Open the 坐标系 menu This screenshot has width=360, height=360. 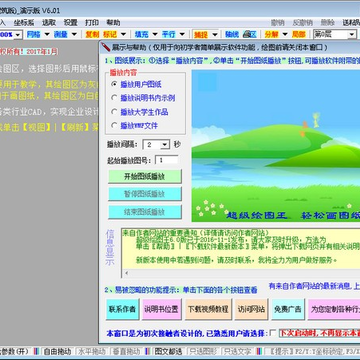click(24, 23)
